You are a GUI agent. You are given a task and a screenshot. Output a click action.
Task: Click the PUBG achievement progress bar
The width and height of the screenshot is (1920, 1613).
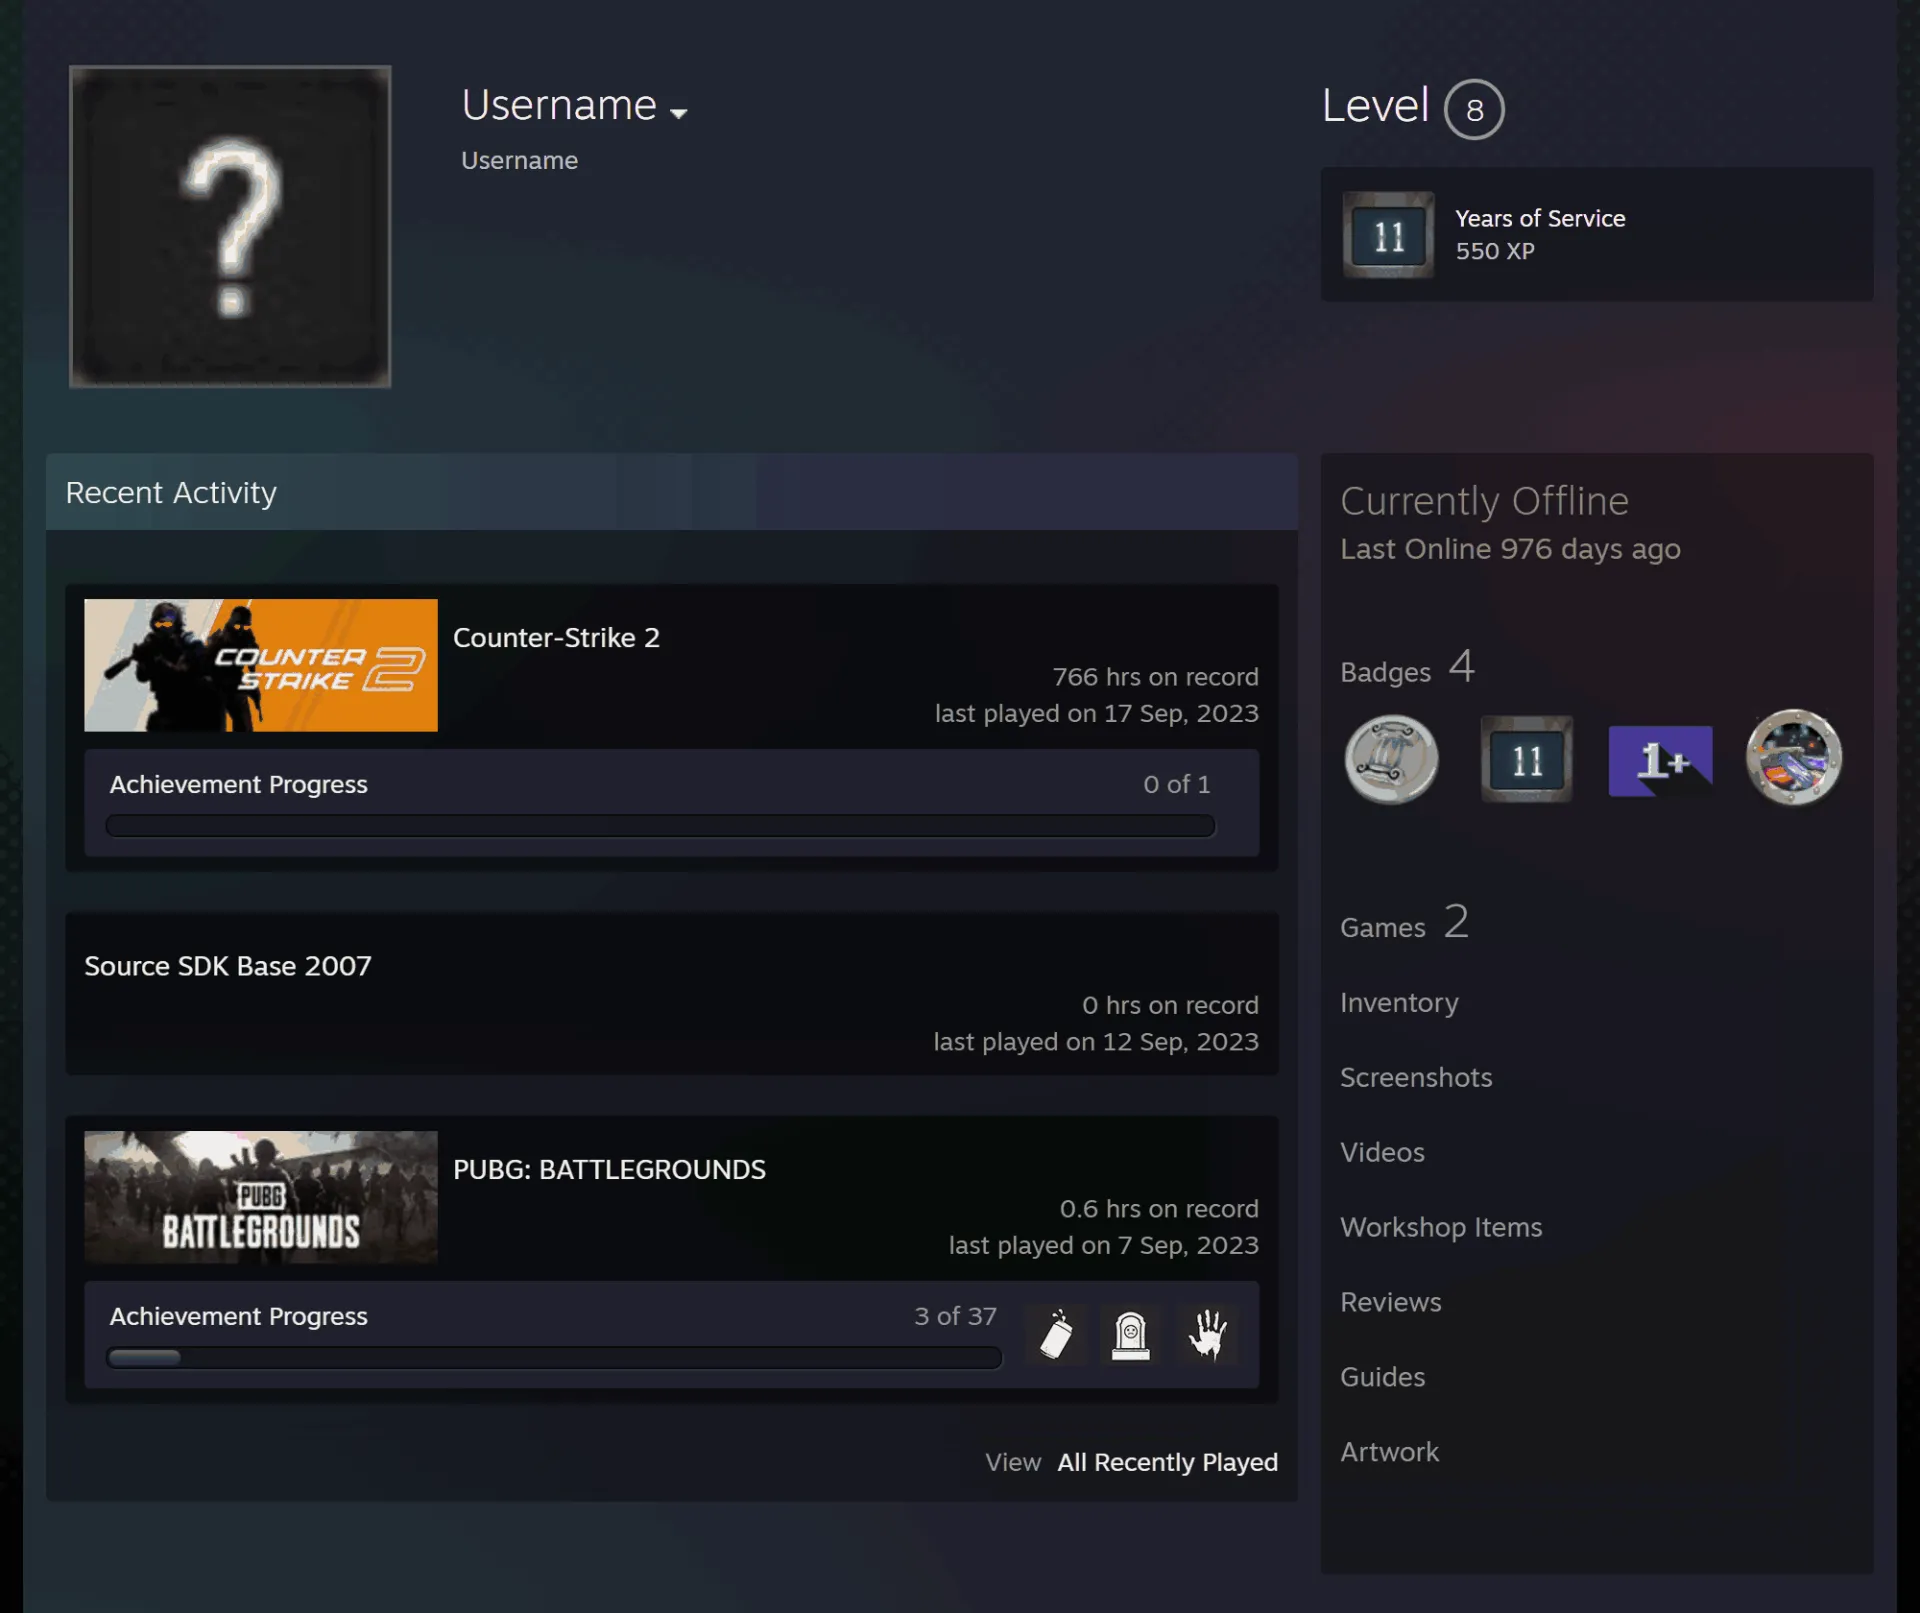coord(554,1358)
